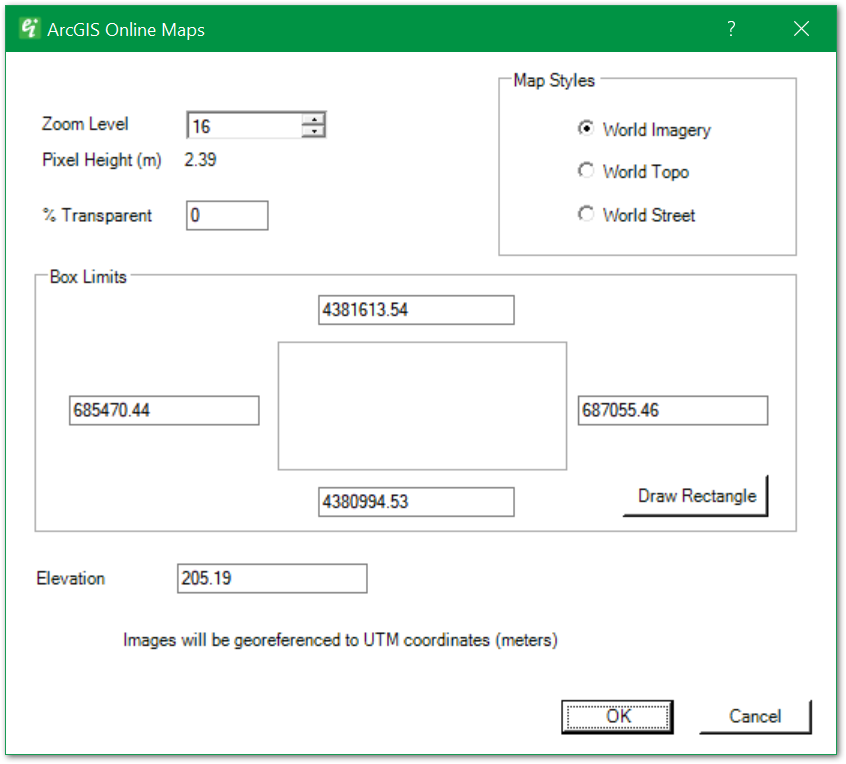Click inside the rectangle preview area
This screenshot has height=764, width=846.
[422, 405]
